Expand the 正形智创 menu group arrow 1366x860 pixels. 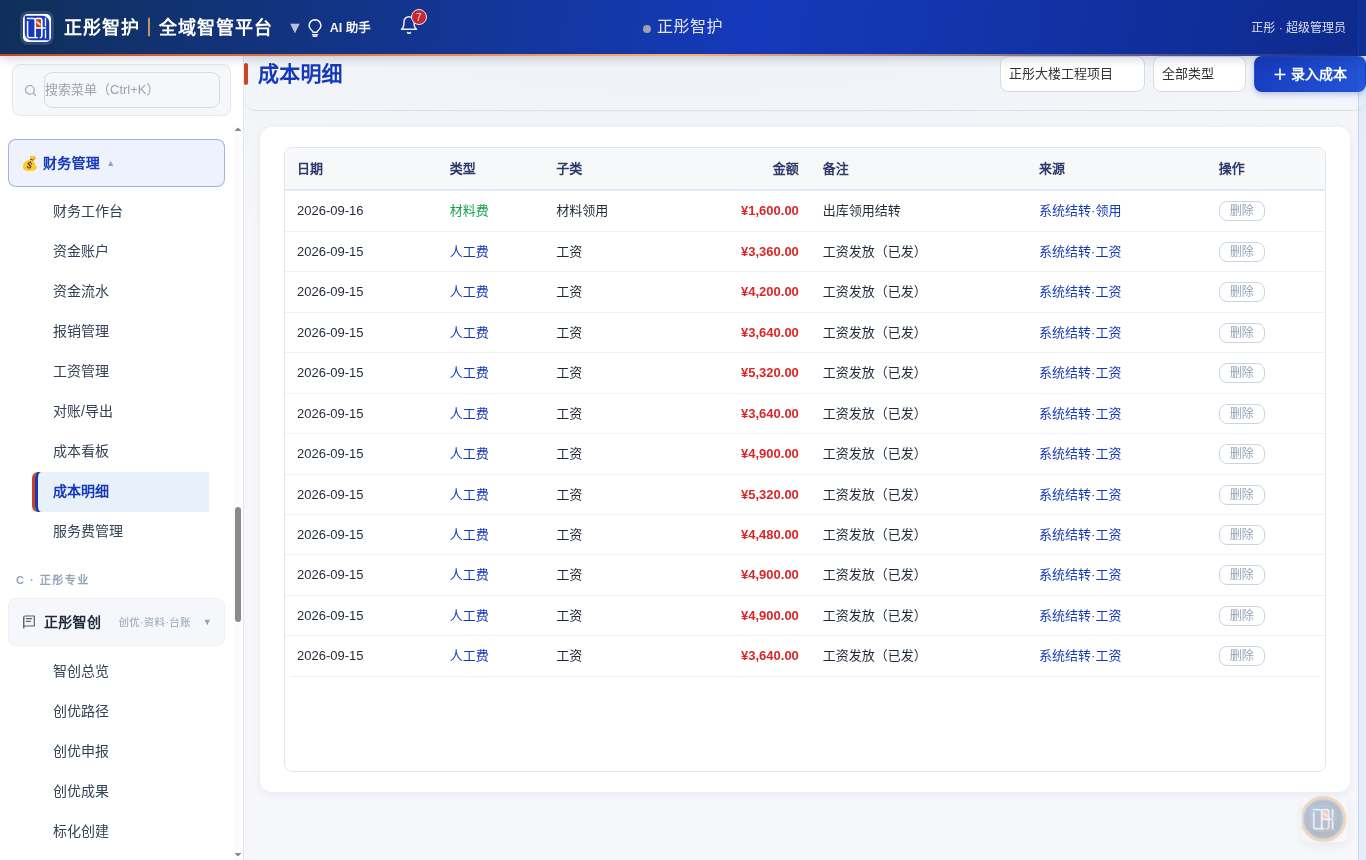(x=207, y=622)
